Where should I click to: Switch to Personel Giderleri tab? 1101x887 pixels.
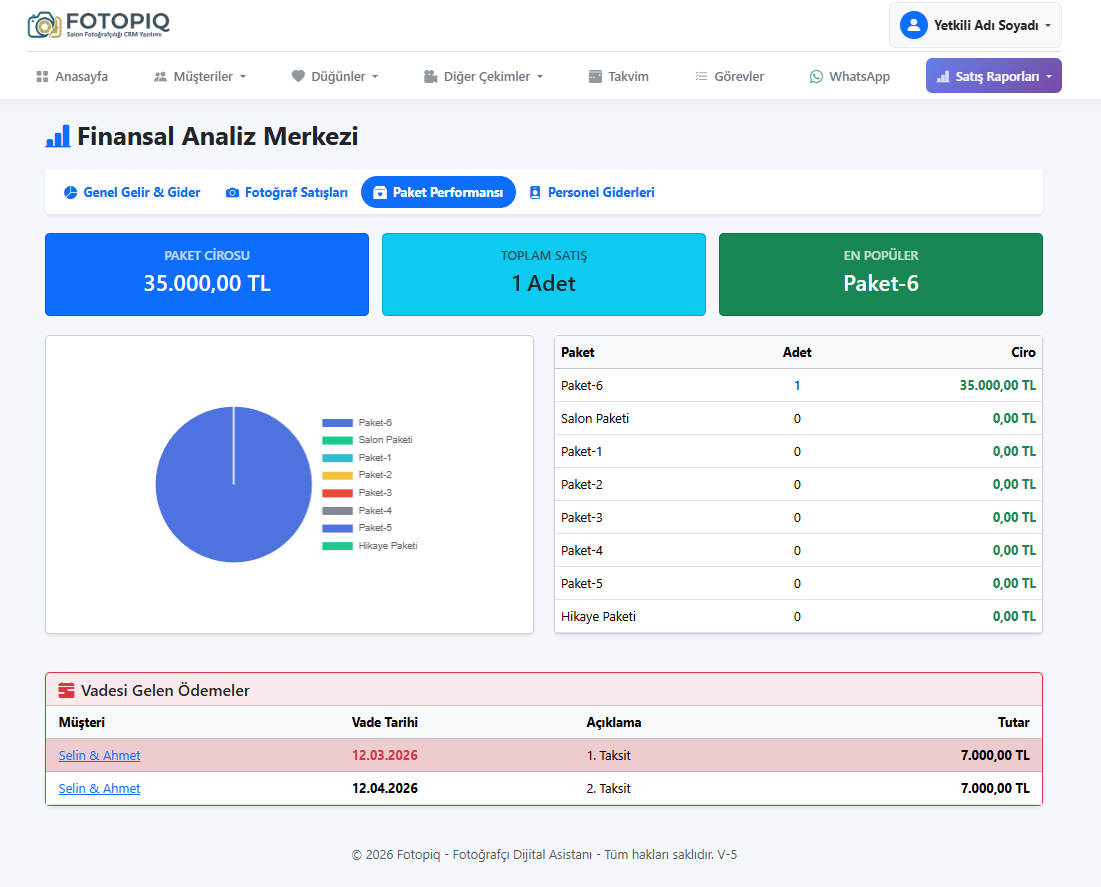(600, 192)
